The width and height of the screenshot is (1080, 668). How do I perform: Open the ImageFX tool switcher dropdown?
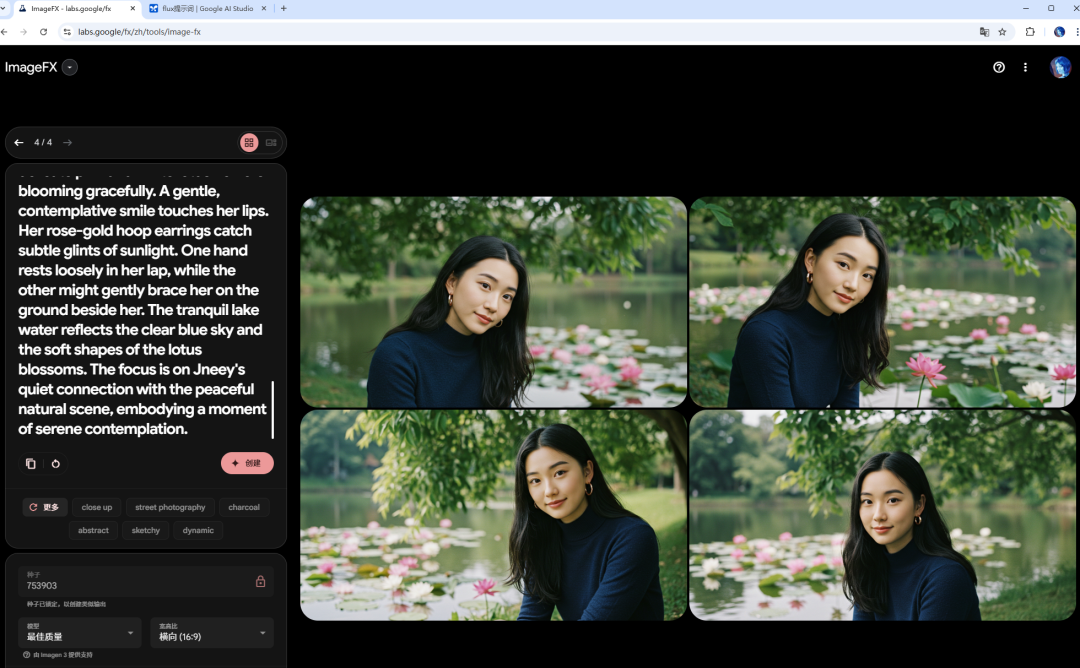tap(70, 67)
